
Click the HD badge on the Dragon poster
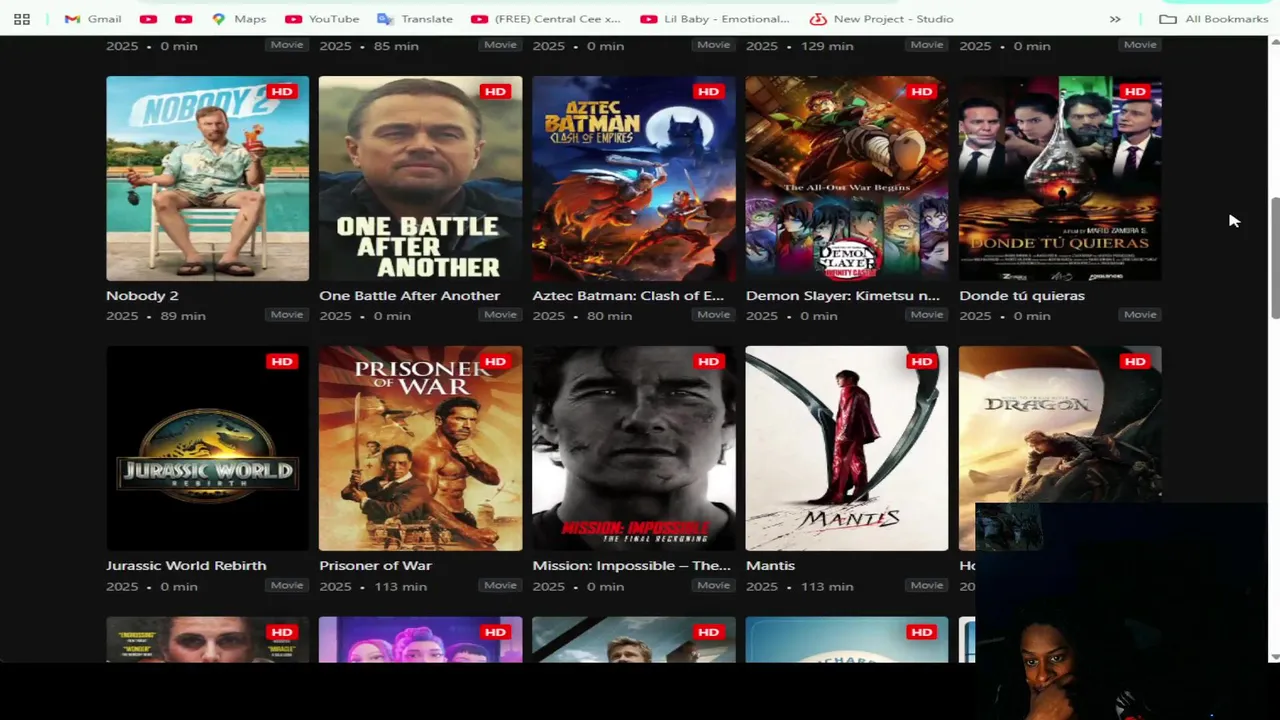pos(1134,361)
